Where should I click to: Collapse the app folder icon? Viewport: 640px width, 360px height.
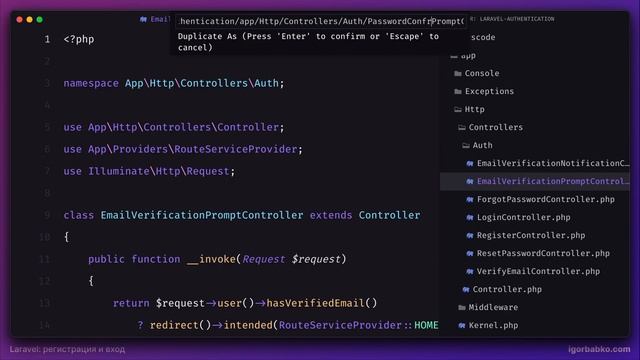point(454,56)
